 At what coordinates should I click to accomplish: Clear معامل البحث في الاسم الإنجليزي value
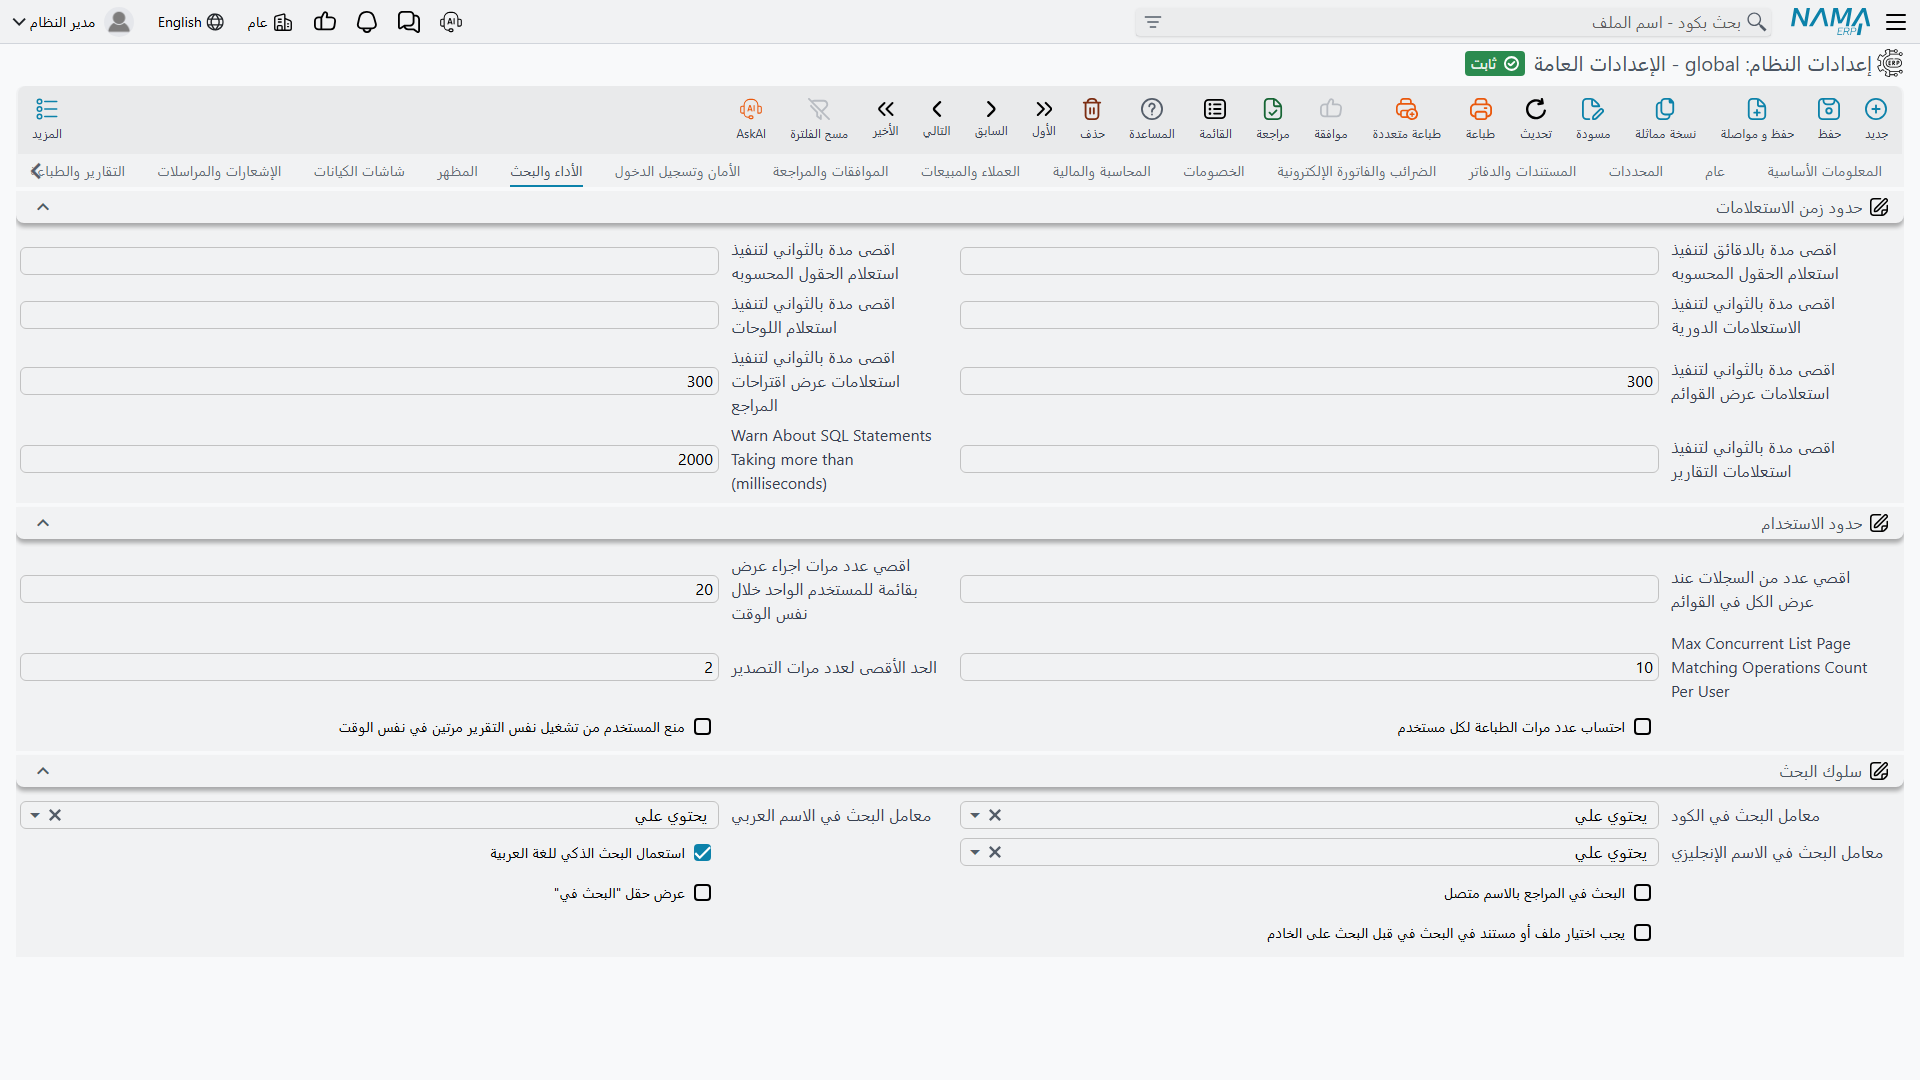(x=995, y=853)
